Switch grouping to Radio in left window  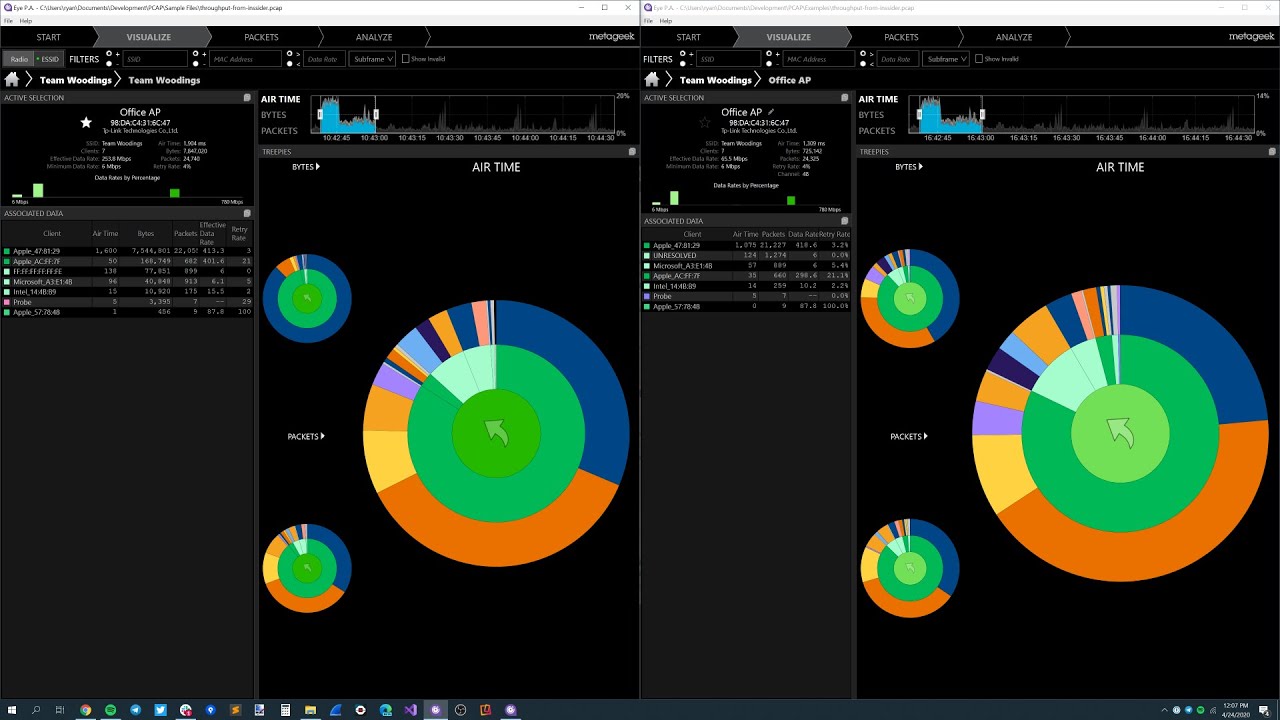[18, 59]
